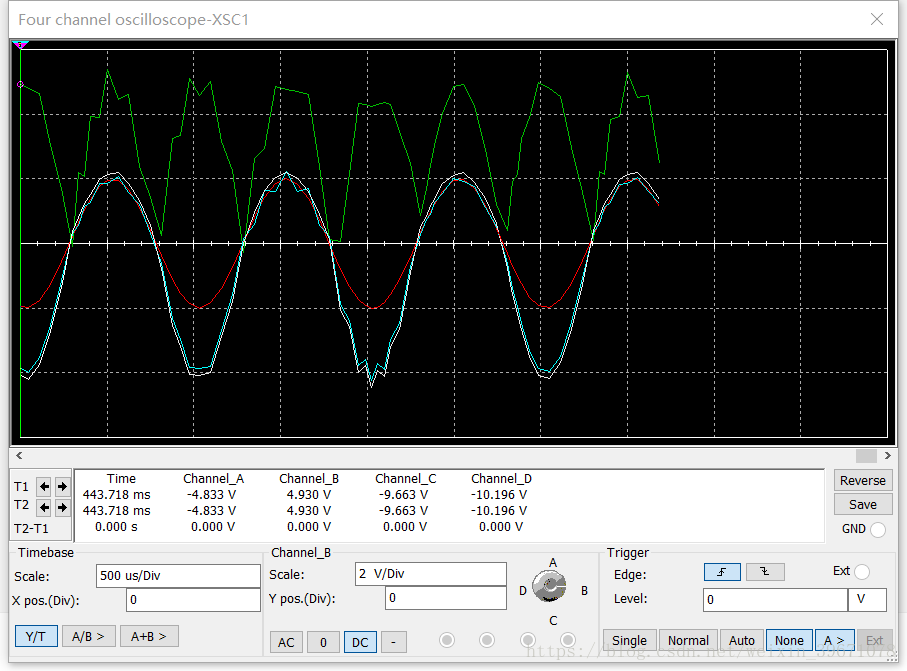Move cursor T2 right with its arrow

pyautogui.click(x=62, y=508)
